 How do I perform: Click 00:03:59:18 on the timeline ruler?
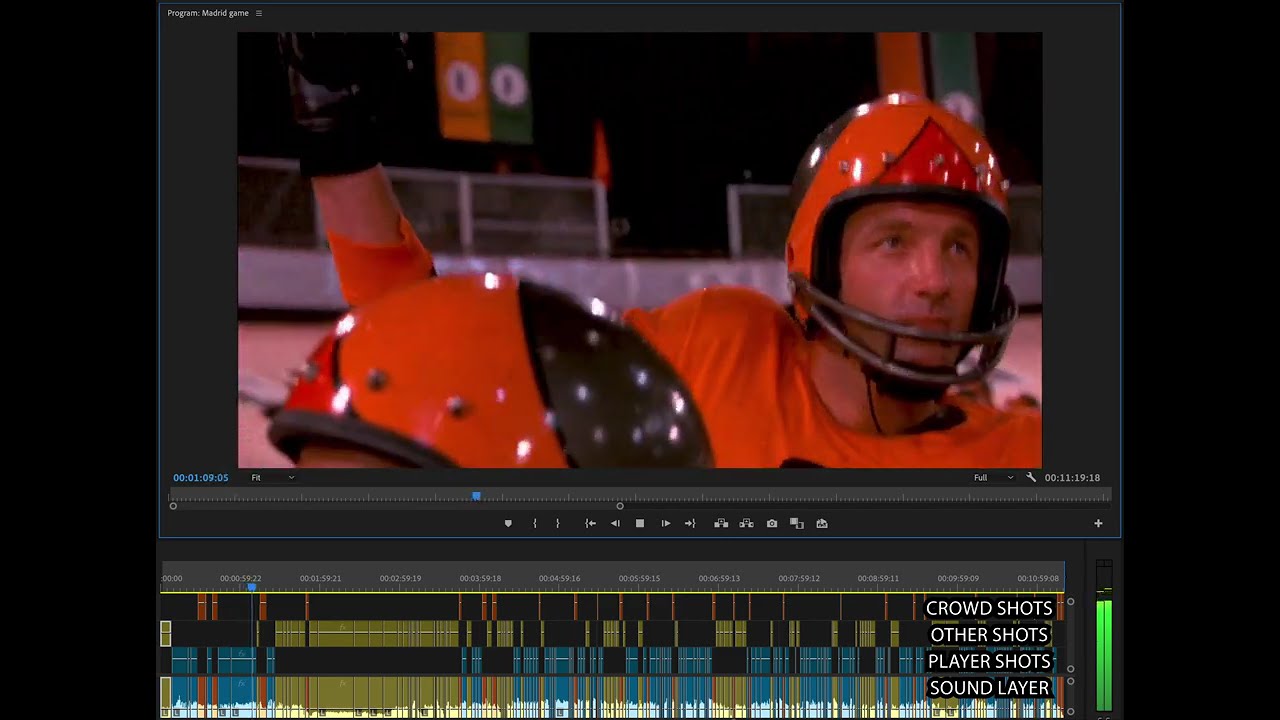[480, 578]
